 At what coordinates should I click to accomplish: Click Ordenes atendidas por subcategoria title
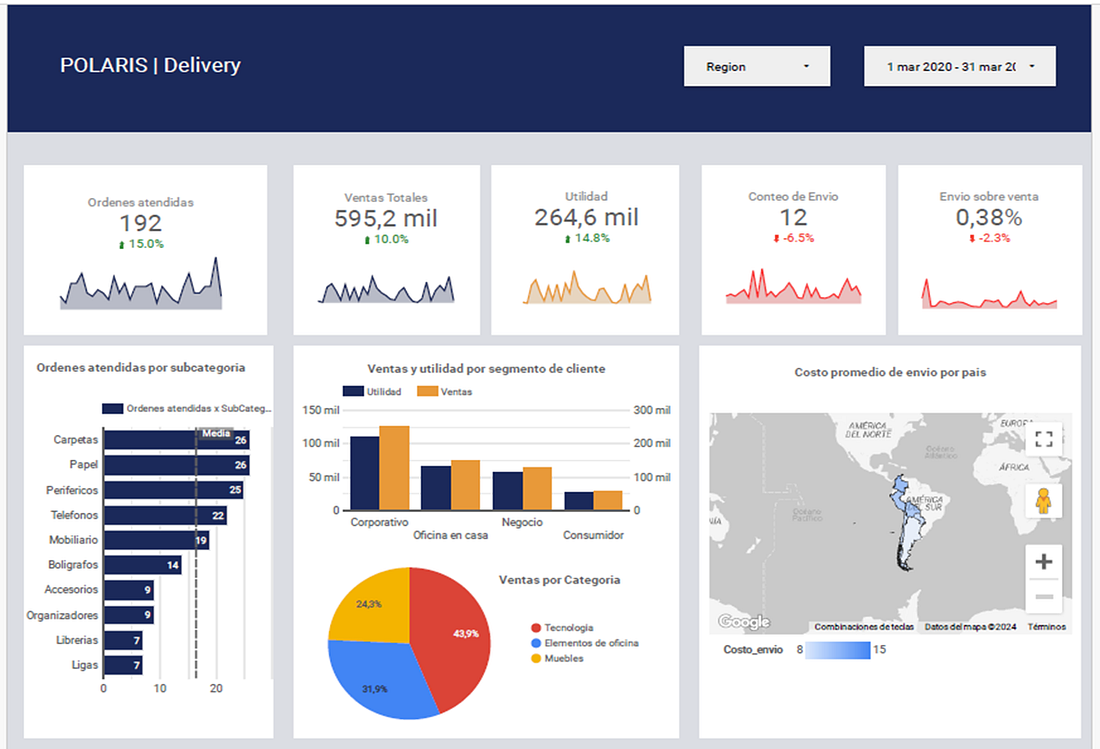click(141, 367)
